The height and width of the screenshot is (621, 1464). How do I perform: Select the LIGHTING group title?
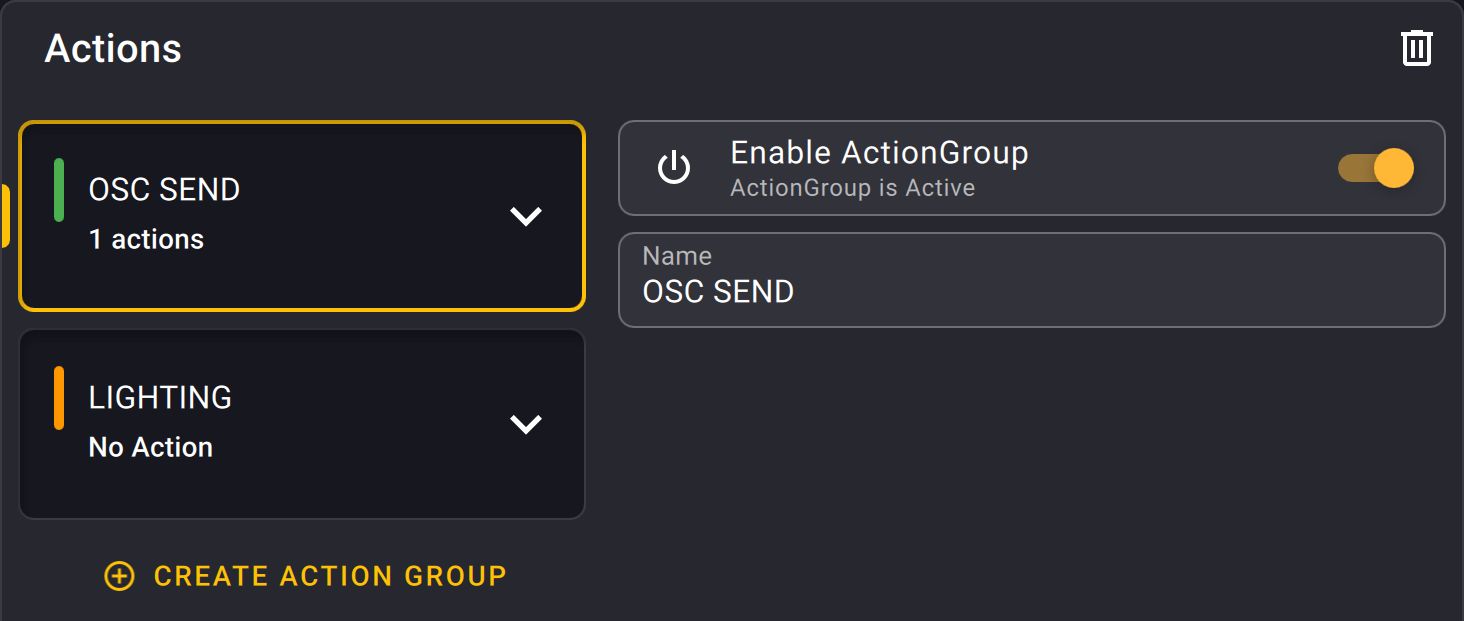tap(160, 398)
